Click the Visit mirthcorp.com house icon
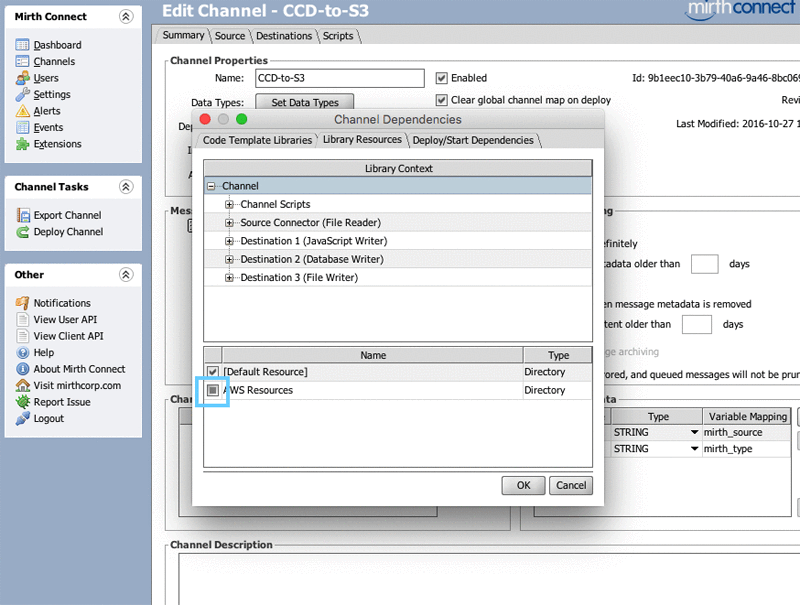Image resolution: width=800 pixels, height=605 pixels. (x=22, y=385)
